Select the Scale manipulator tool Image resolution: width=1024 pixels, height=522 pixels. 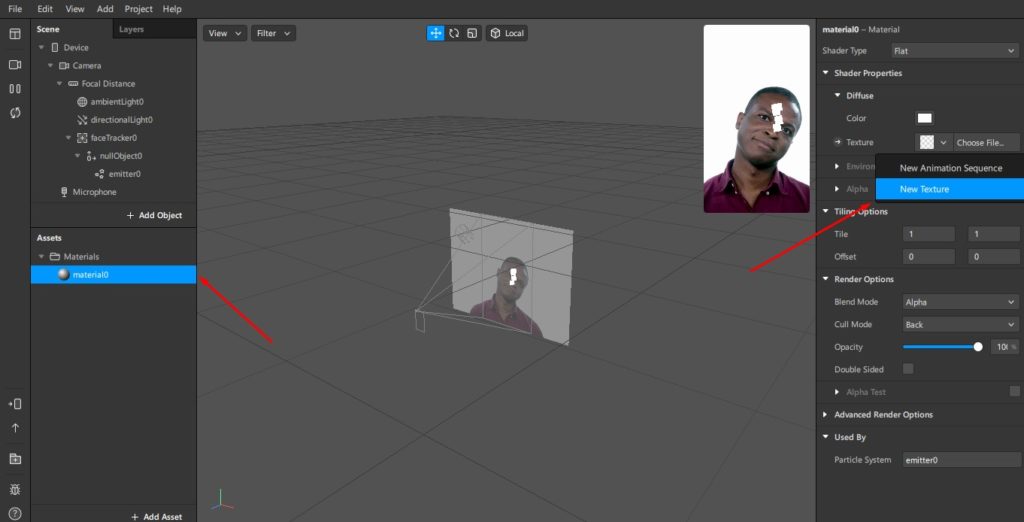471,33
